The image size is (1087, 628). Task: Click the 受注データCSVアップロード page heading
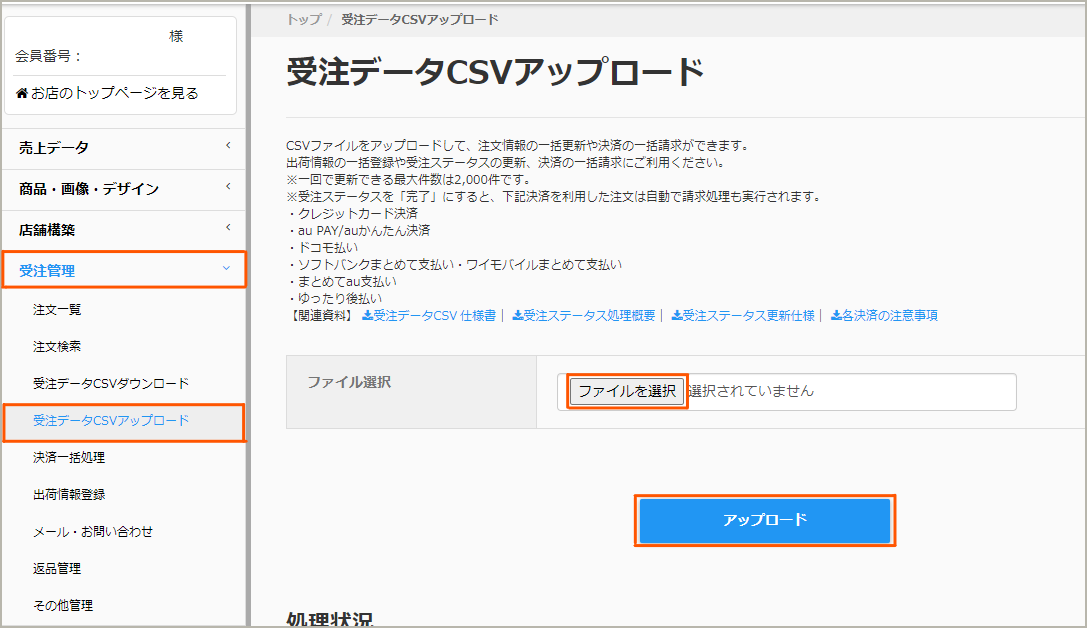[x=496, y=72]
